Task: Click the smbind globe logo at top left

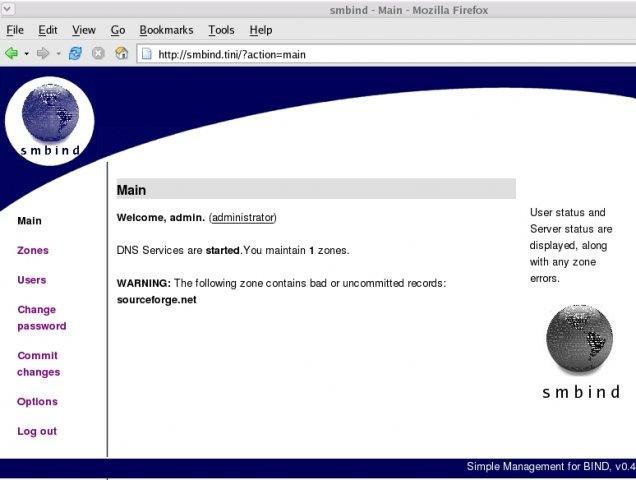Action: [x=50, y=121]
